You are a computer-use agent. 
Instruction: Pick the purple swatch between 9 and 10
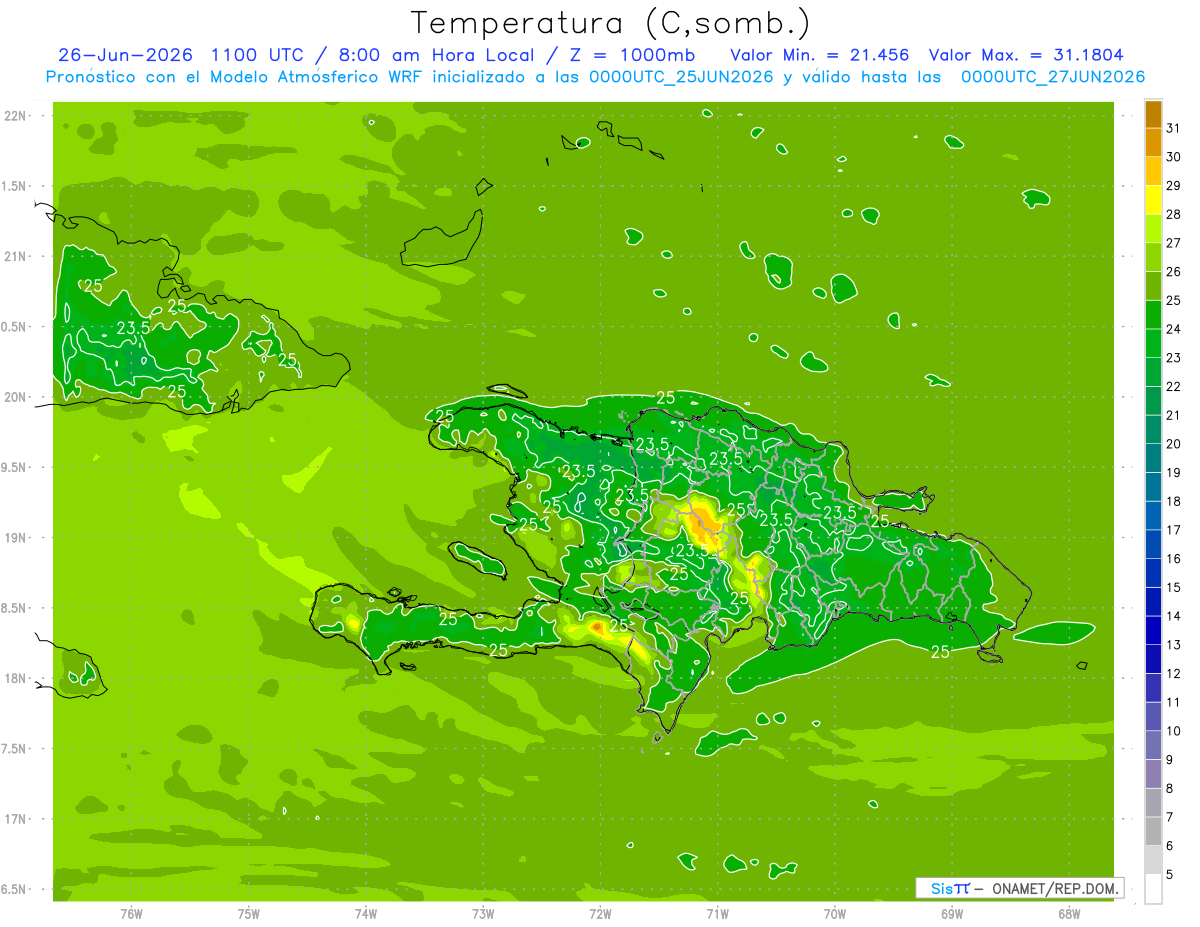pyautogui.click(x=1153, y=745)
